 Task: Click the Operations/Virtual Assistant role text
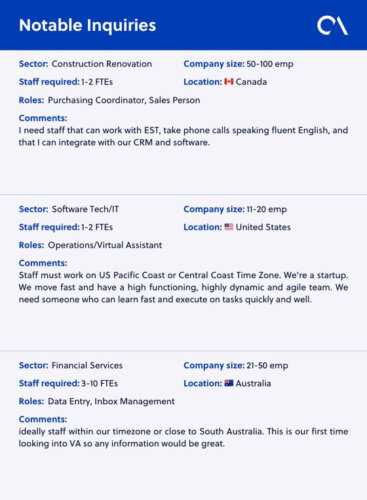pyautogui.click(x=105, y=245)
